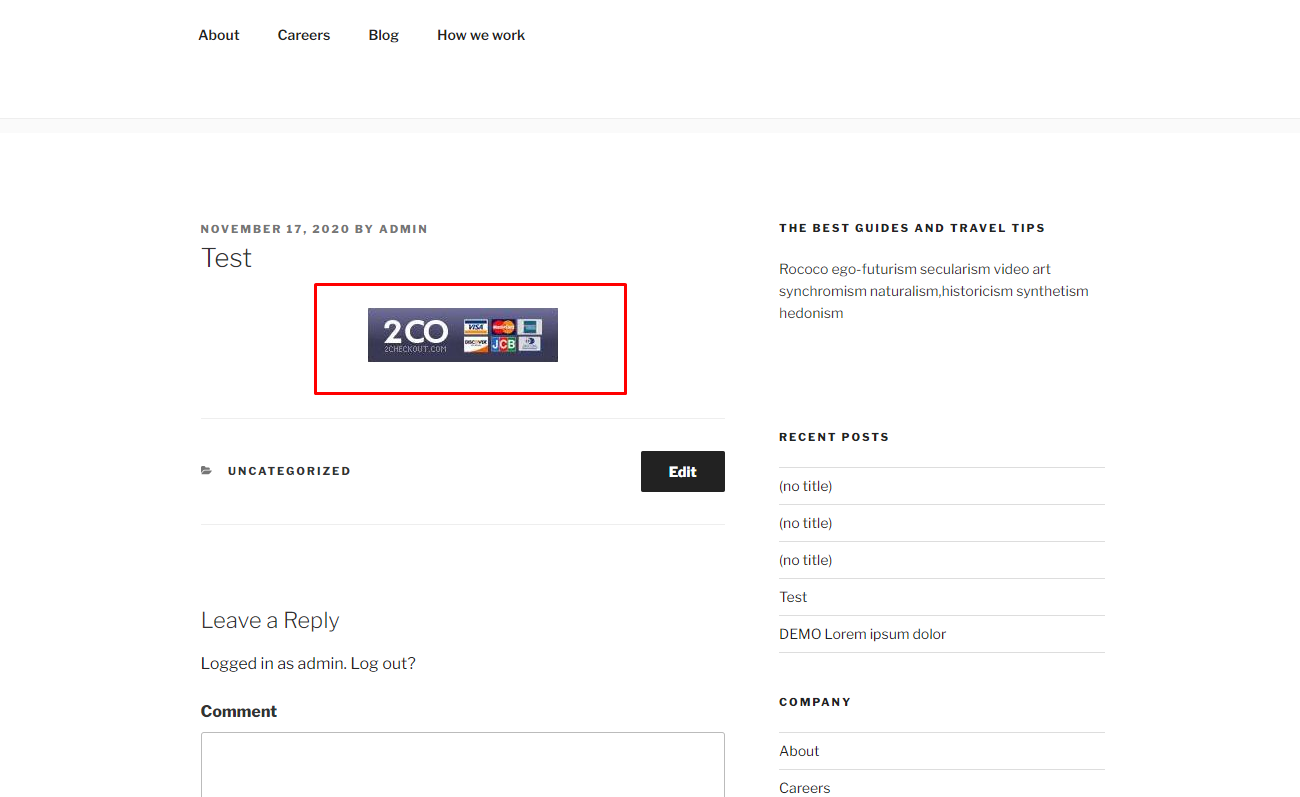Open the second (no title) recent post

click(x=806, y=523)
